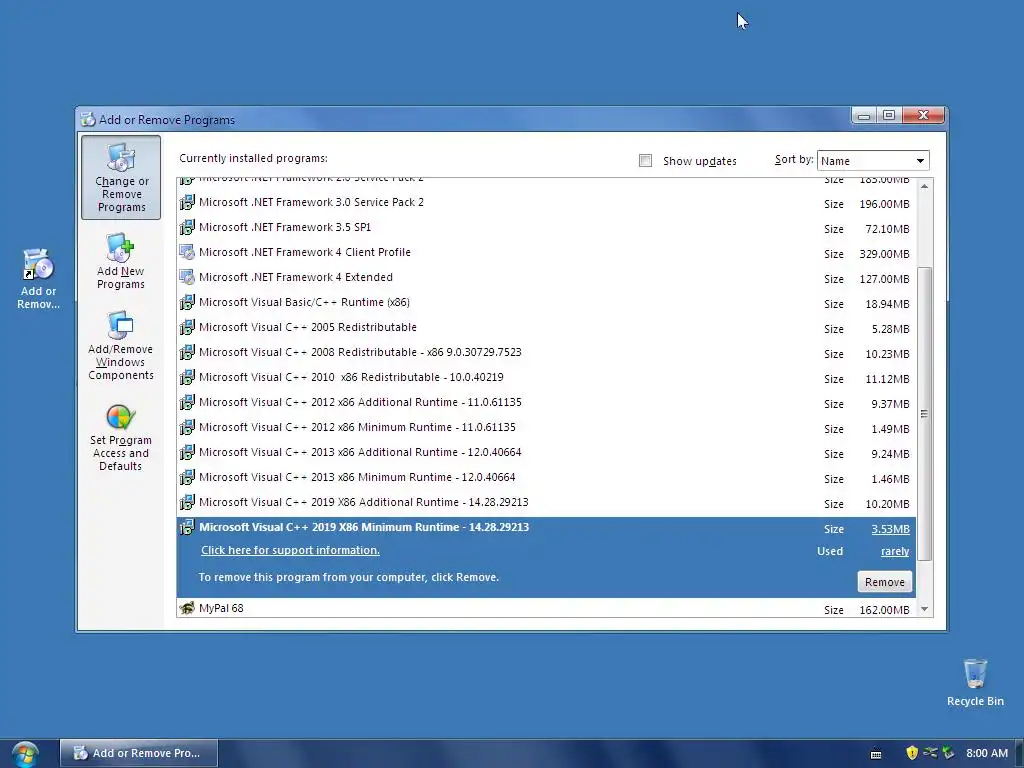1024x768 pixels.
Task: Select Microsoft .NET Framework 3.5 SP1 row
Action: click(546, 227)
